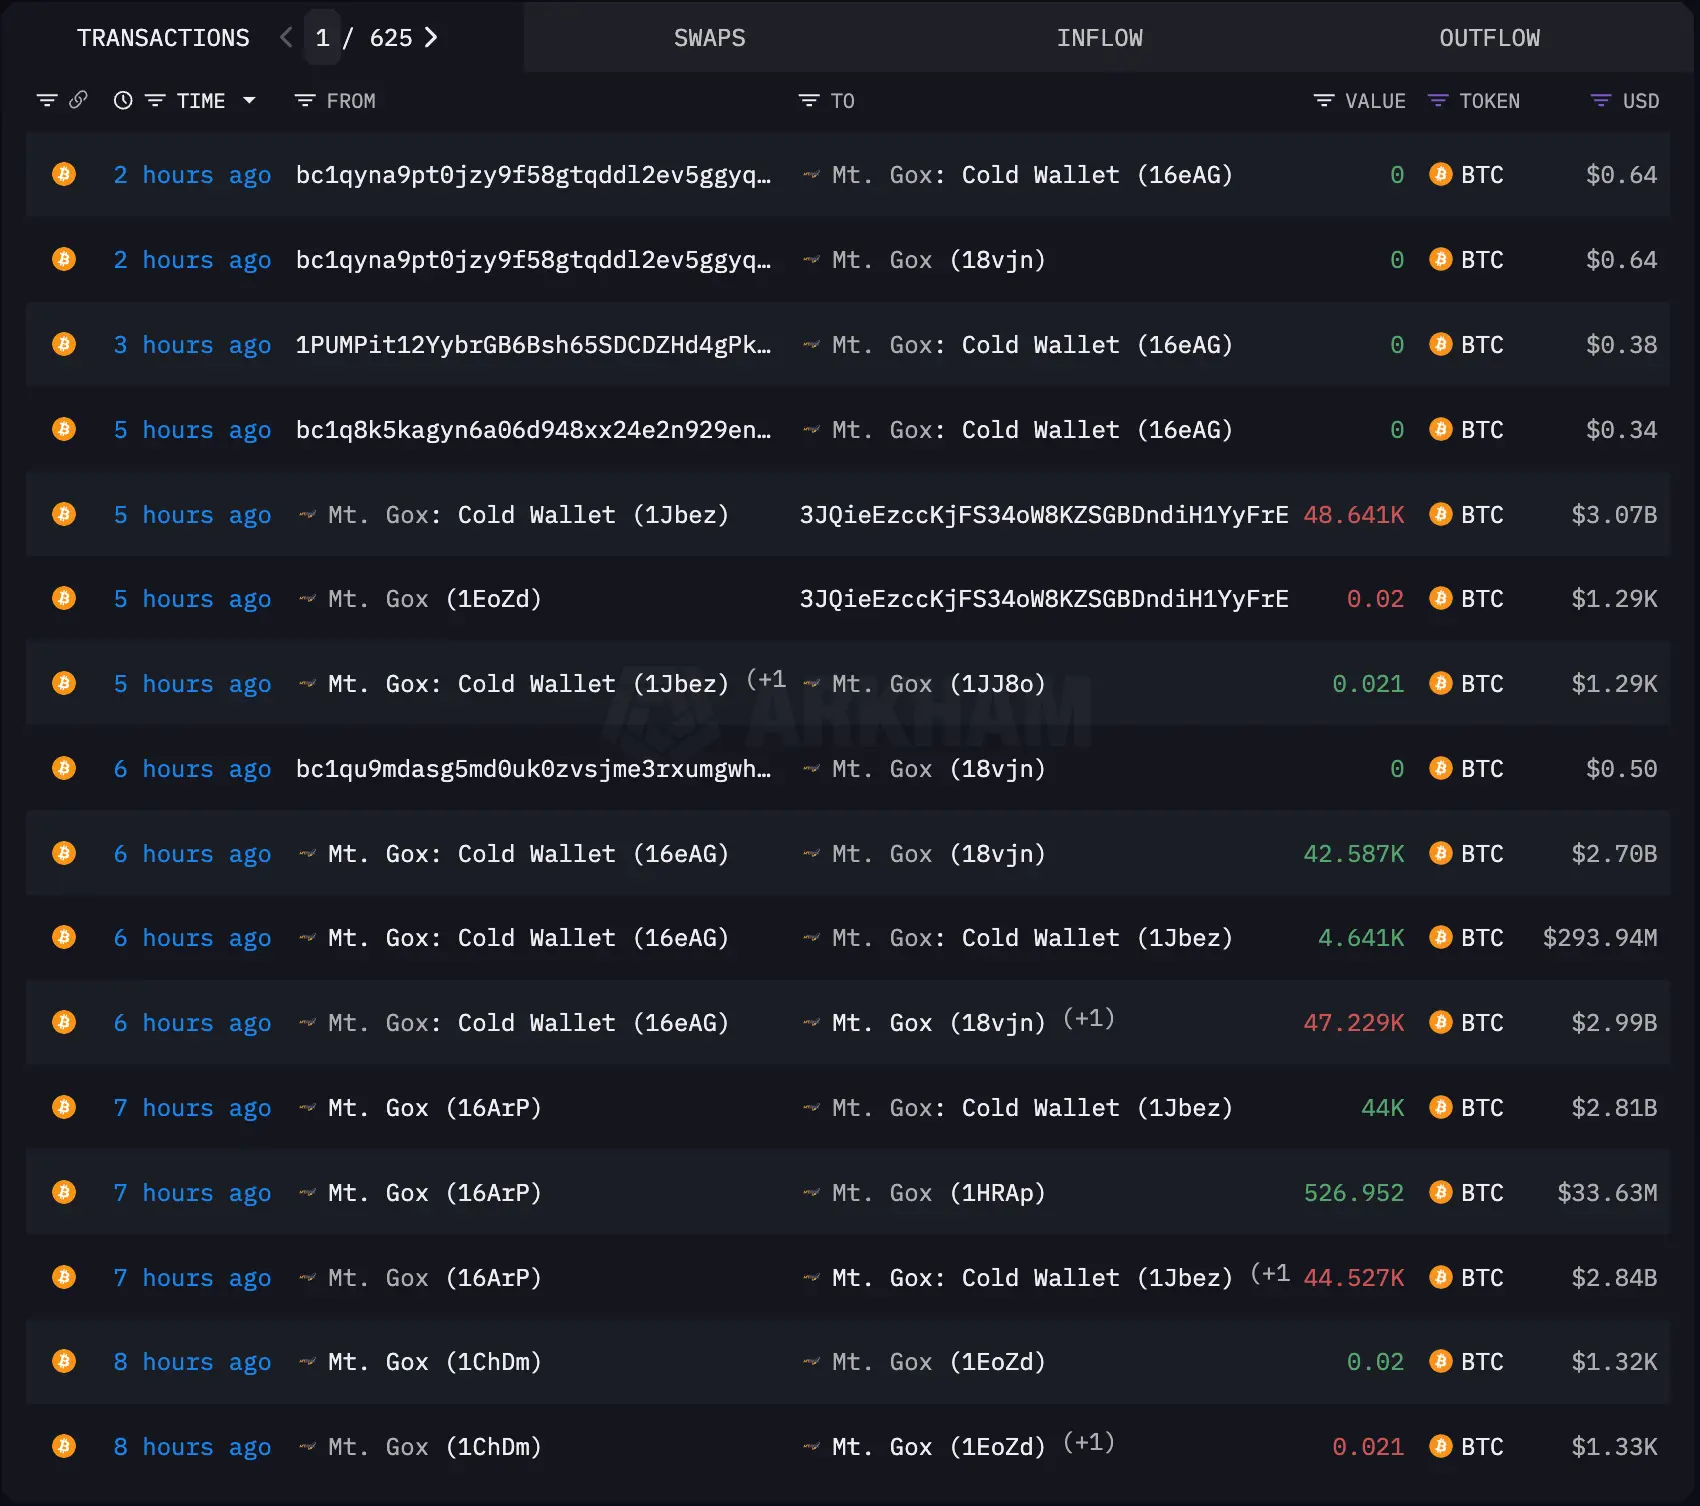Open address bc1q8k5kagyn6a06d948xx24e2n929en…
Screen dimensions: 1700x1506
coord(533,430)
